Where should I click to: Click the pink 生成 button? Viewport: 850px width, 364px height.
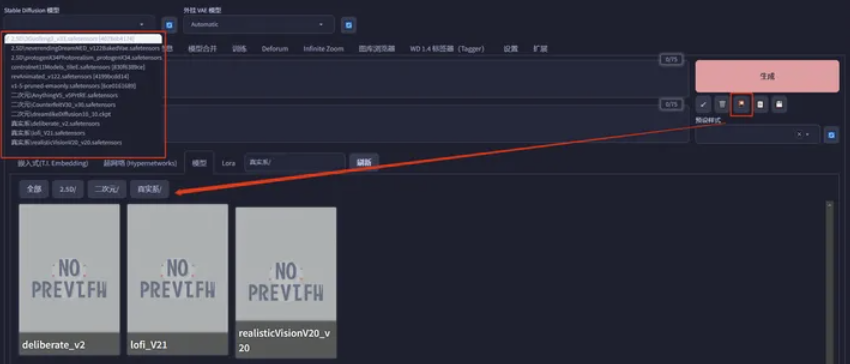click(x=767, y=76)
